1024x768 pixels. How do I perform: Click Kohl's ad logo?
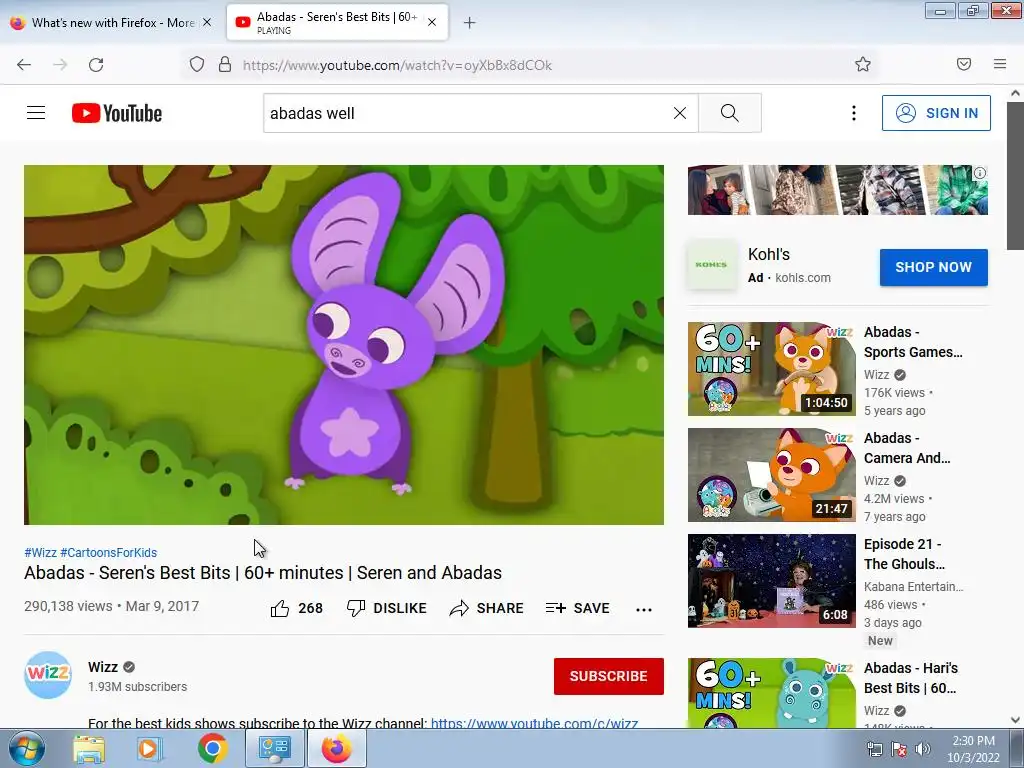711,264
